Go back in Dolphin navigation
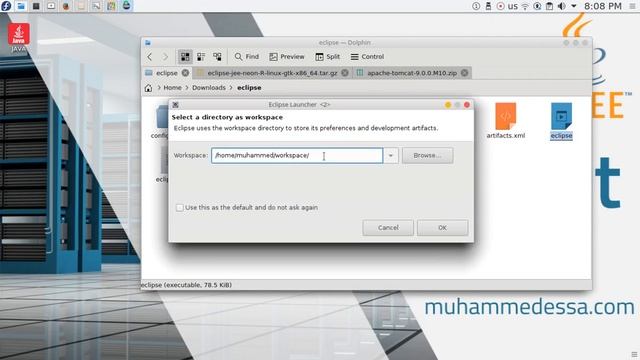This screenshot has height=360, width=640. [150, 57]
